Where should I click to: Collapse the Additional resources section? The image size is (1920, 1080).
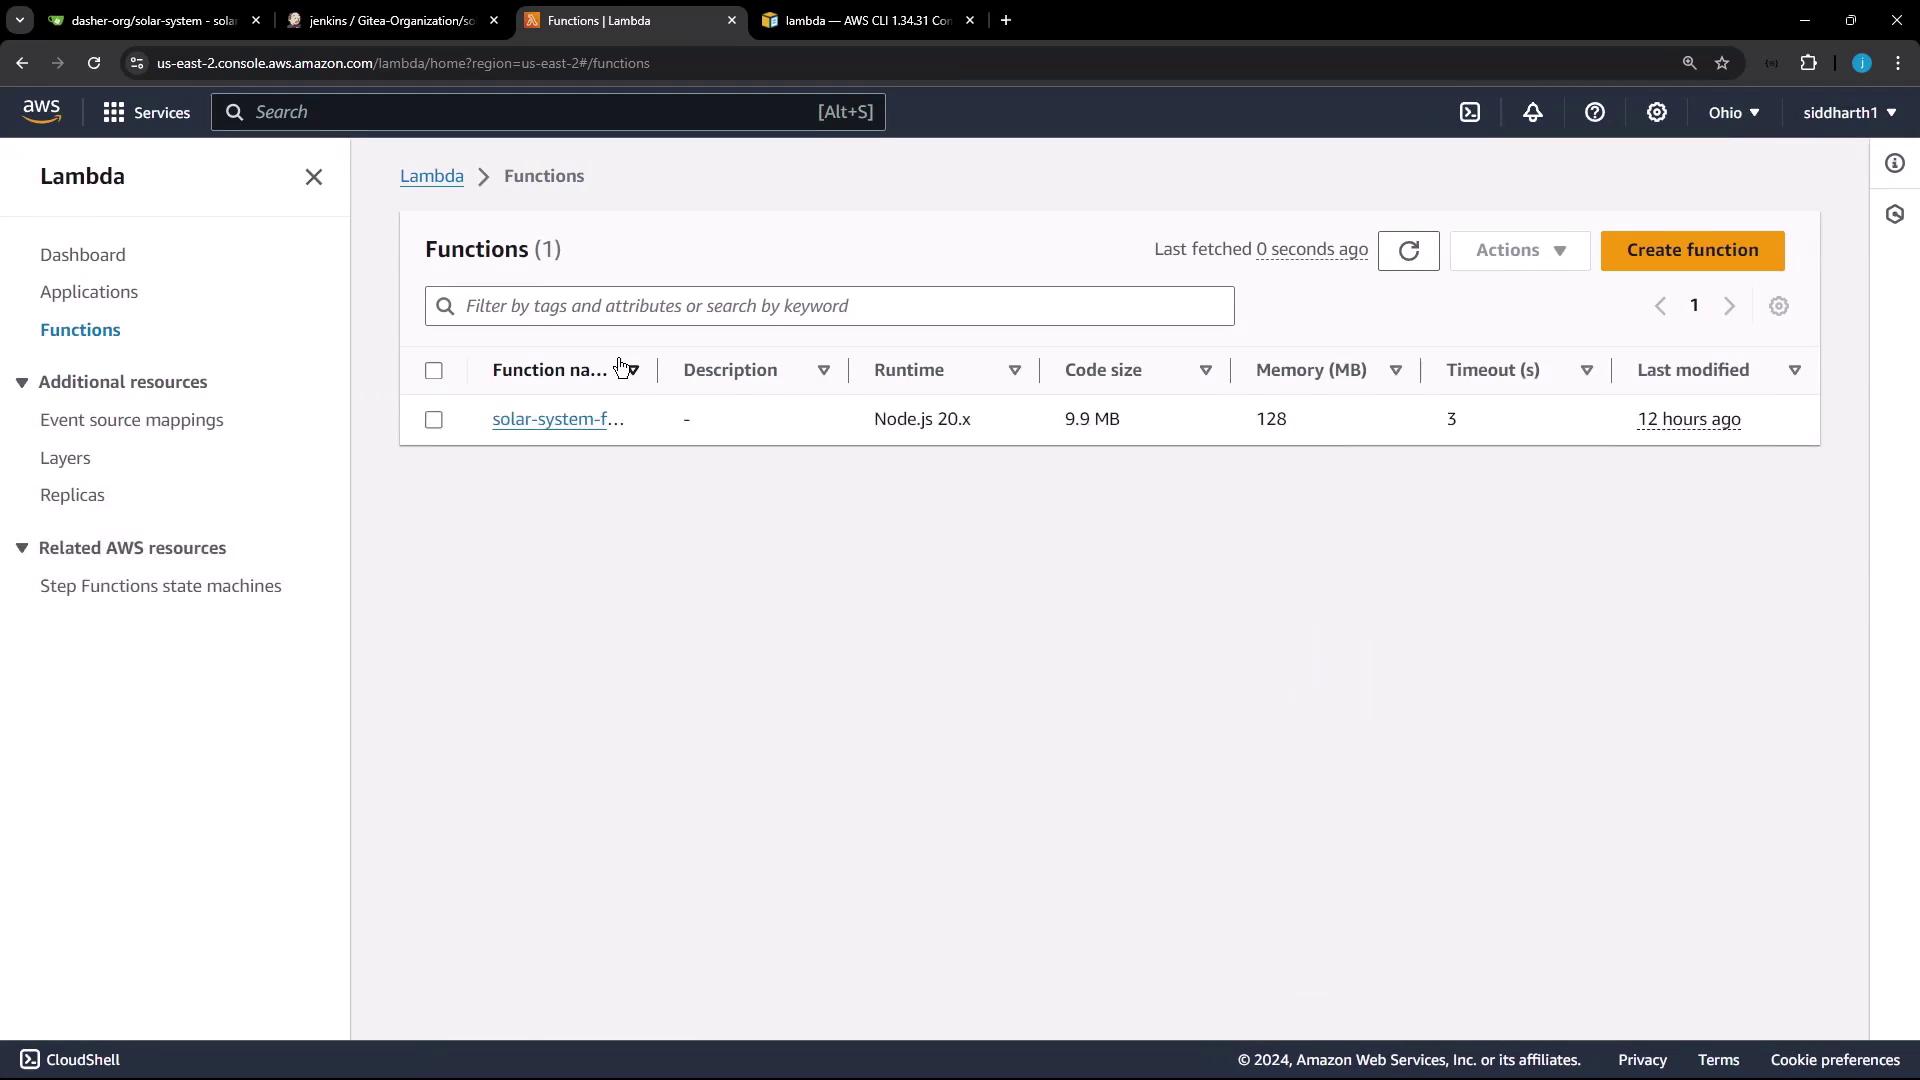point(22,382)
